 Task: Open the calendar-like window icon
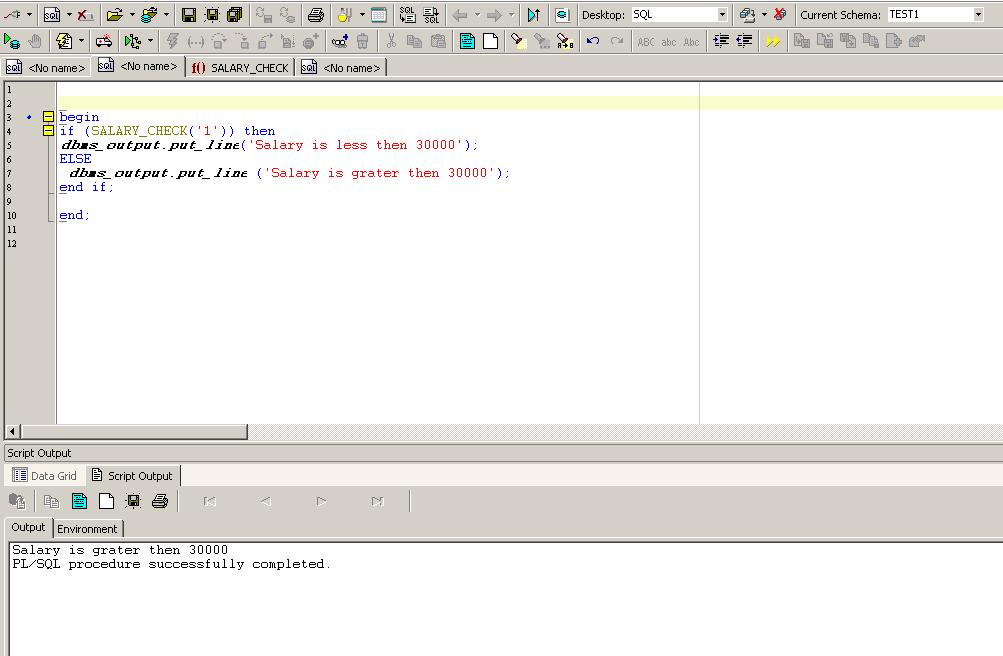(x=379, y=14)
